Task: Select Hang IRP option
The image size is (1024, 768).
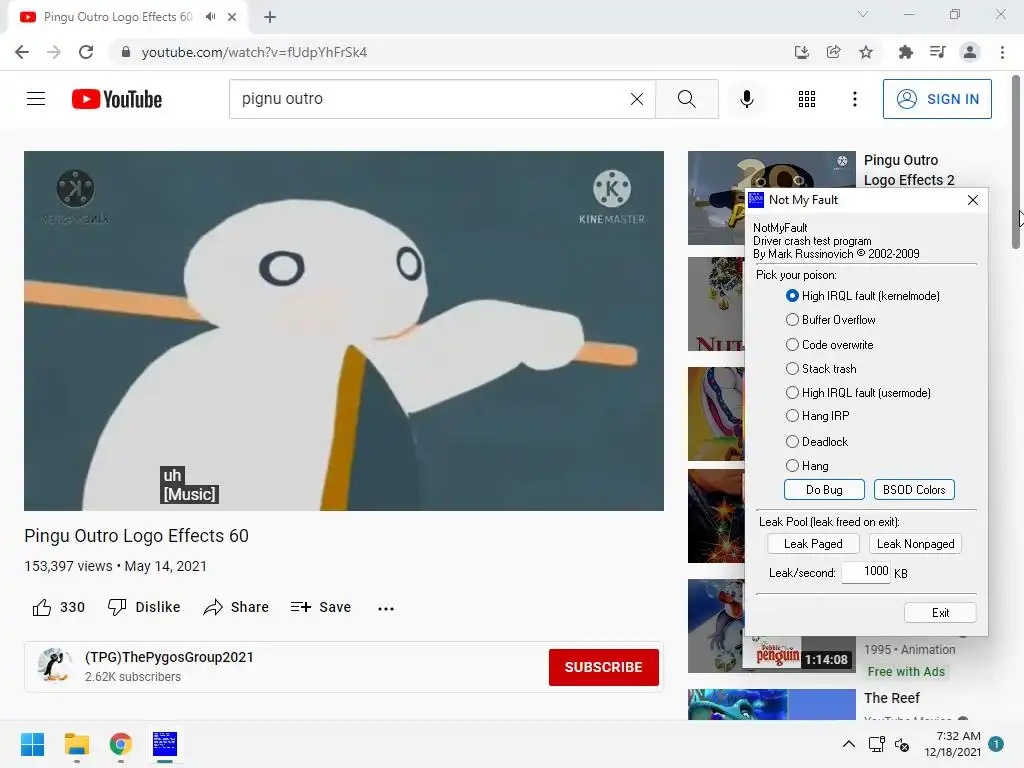Action: tap(818, 416)
